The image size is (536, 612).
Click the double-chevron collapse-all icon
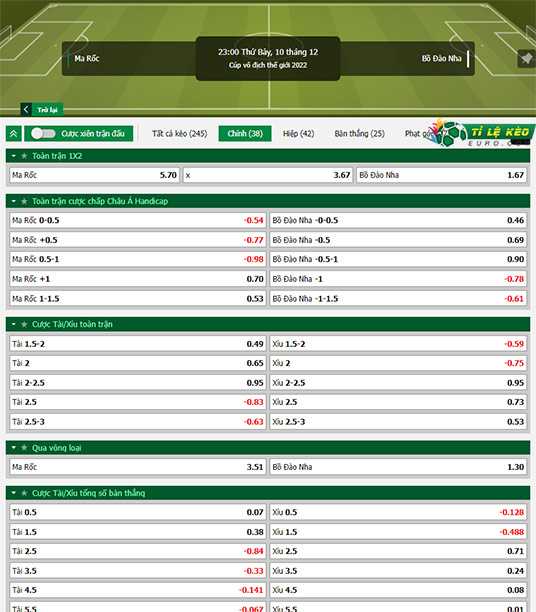click(x=14, y=133)
